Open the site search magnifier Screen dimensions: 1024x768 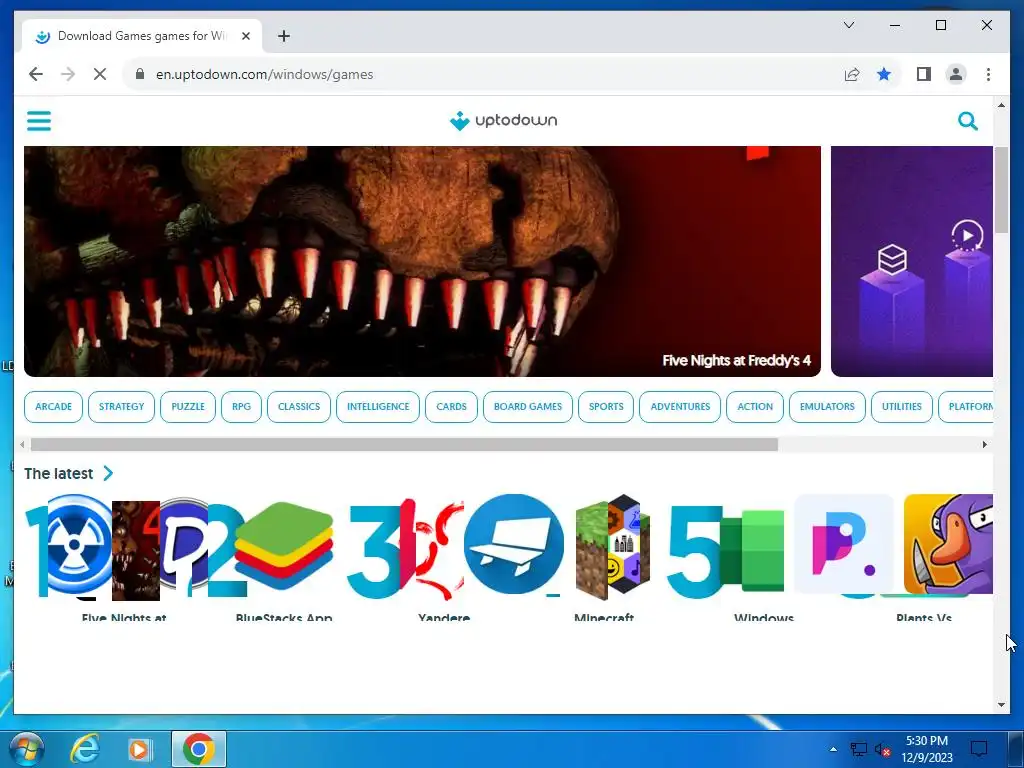[x=967, y=121]
